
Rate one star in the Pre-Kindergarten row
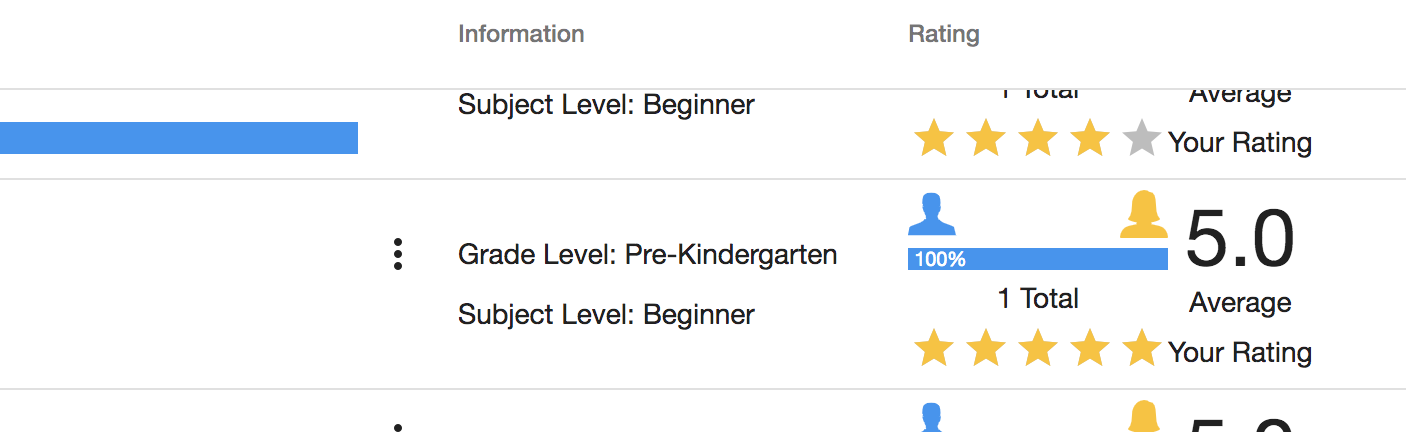(934, 350)
